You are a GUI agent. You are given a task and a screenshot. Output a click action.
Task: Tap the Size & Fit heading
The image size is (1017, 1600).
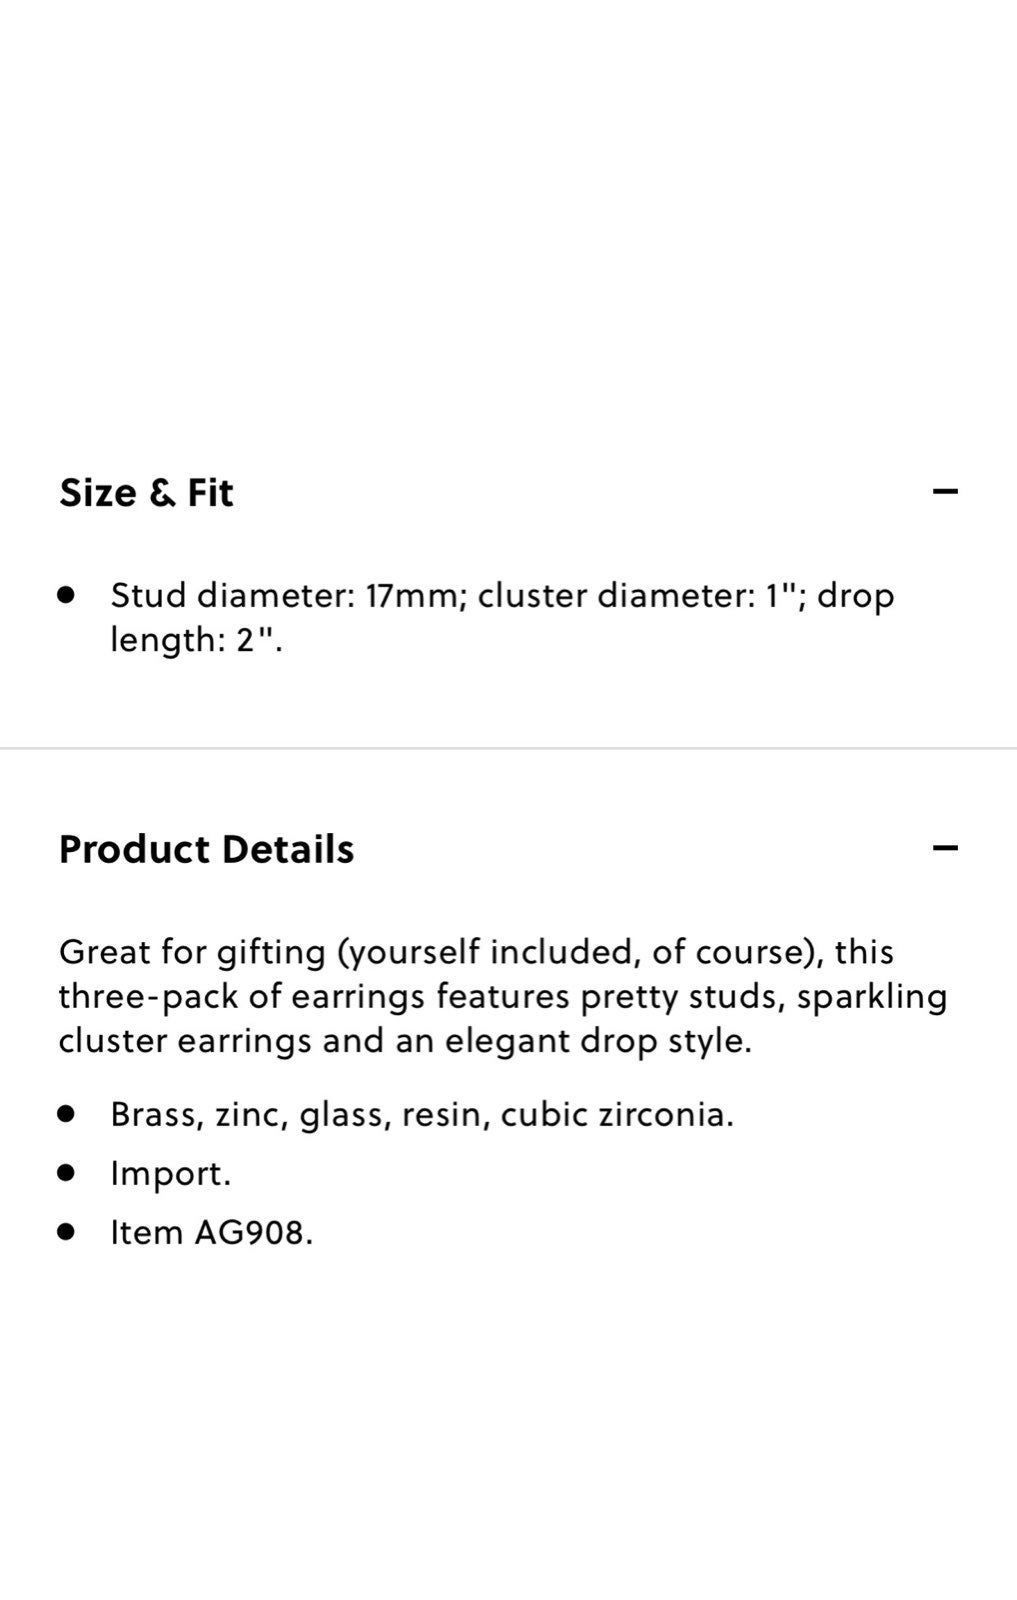tap(146, 493)
